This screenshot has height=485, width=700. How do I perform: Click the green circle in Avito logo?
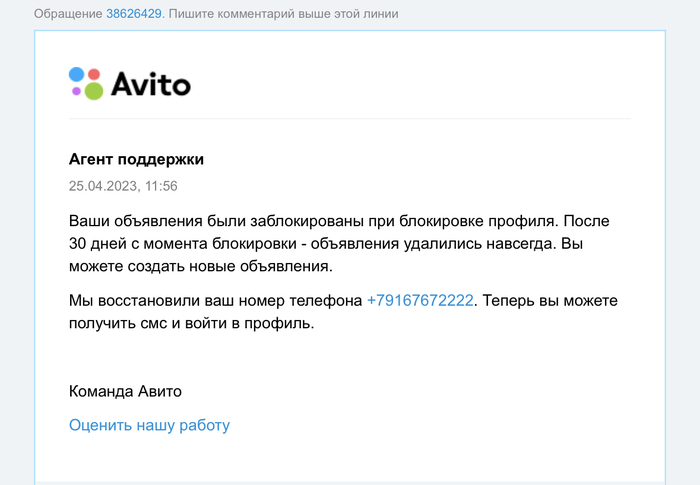click(93, 91)
